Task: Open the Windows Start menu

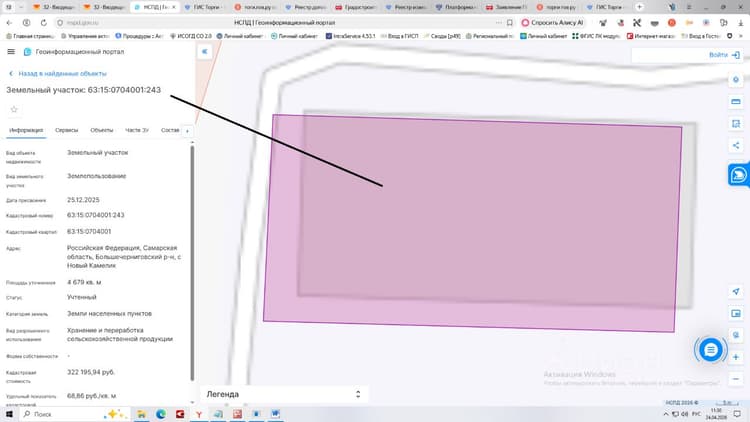Action: tap(9, 414)
